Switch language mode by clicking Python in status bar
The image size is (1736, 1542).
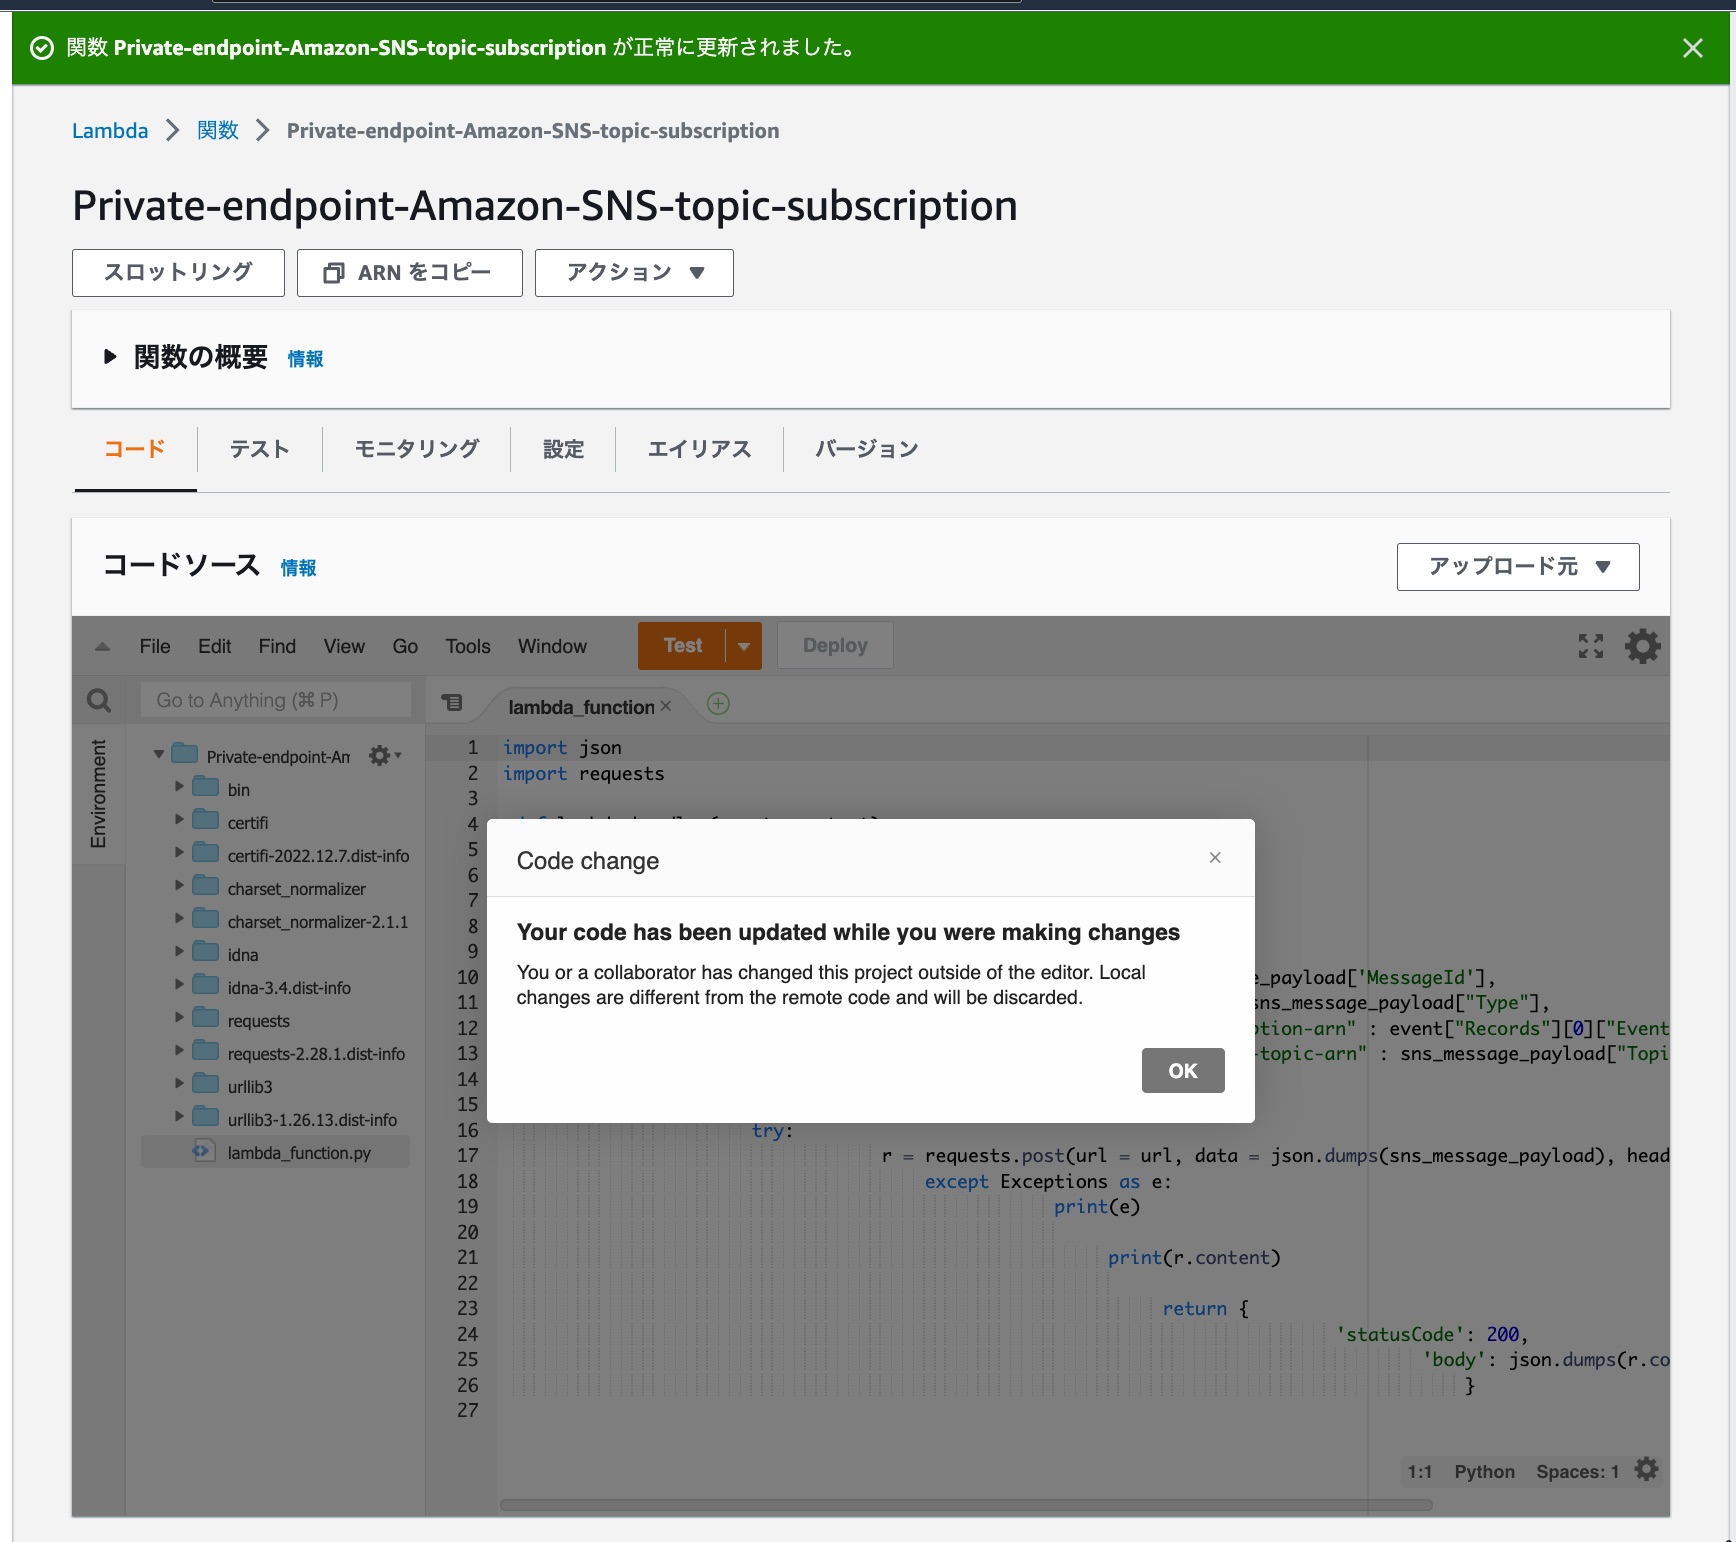pos(1484,1471)
